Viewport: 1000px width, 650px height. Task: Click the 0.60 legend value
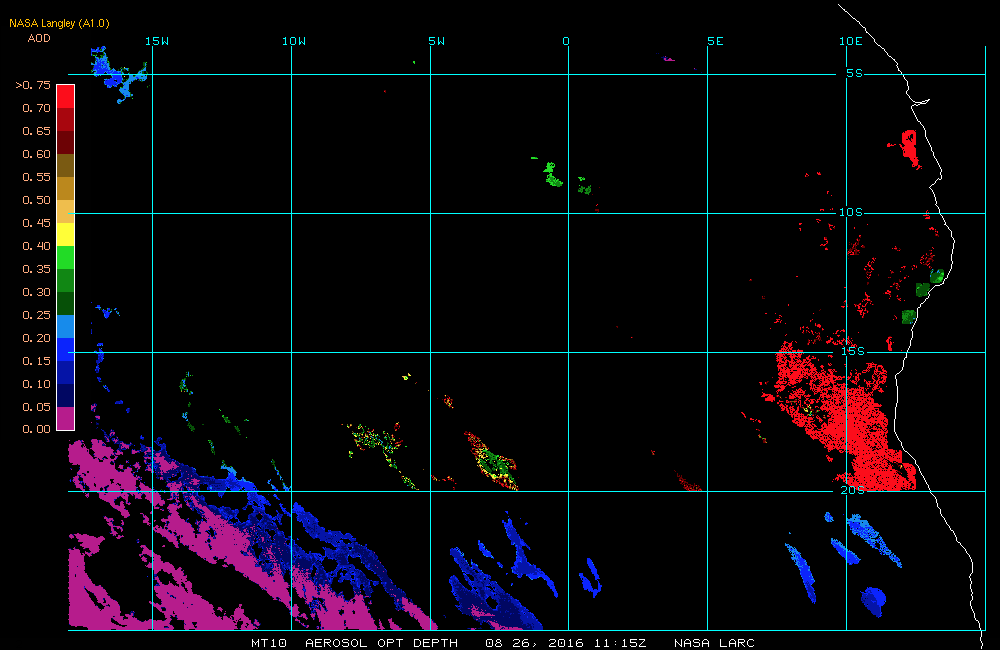tap(36, 154)
